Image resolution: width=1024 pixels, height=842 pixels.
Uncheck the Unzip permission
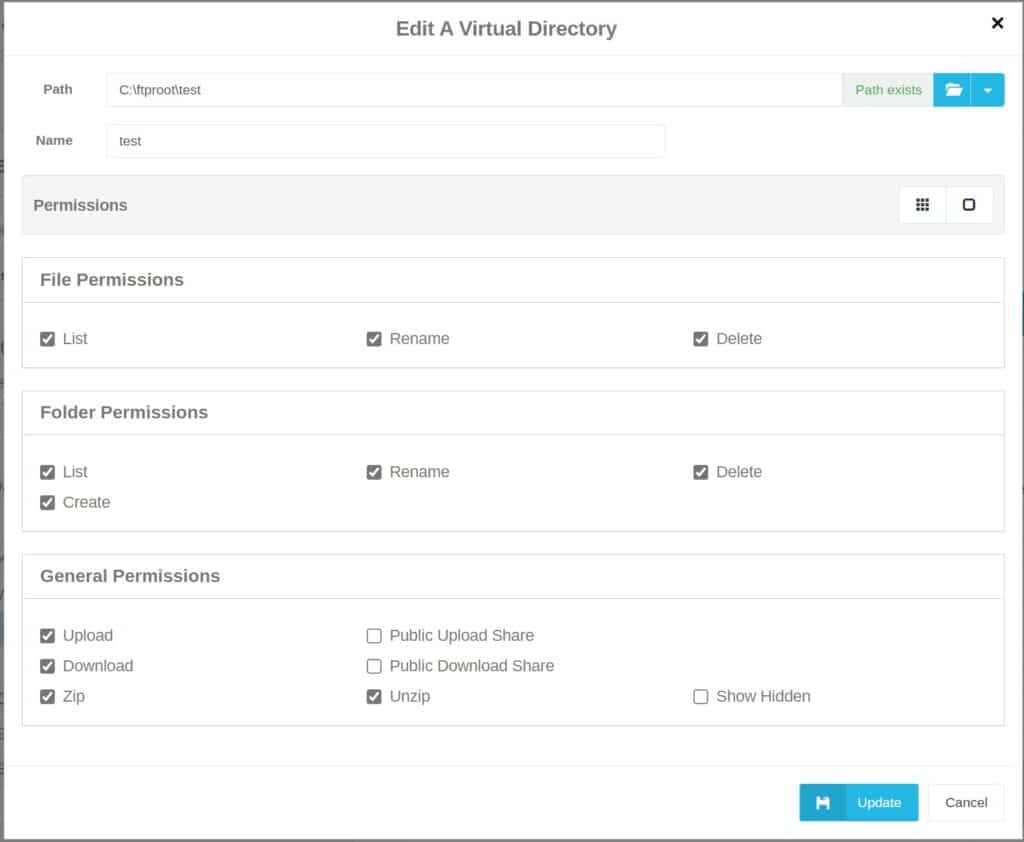[x=374, y=696]
